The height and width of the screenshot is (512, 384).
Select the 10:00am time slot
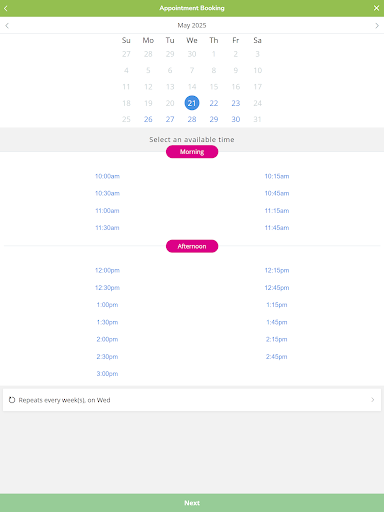(x=107, y=176)
